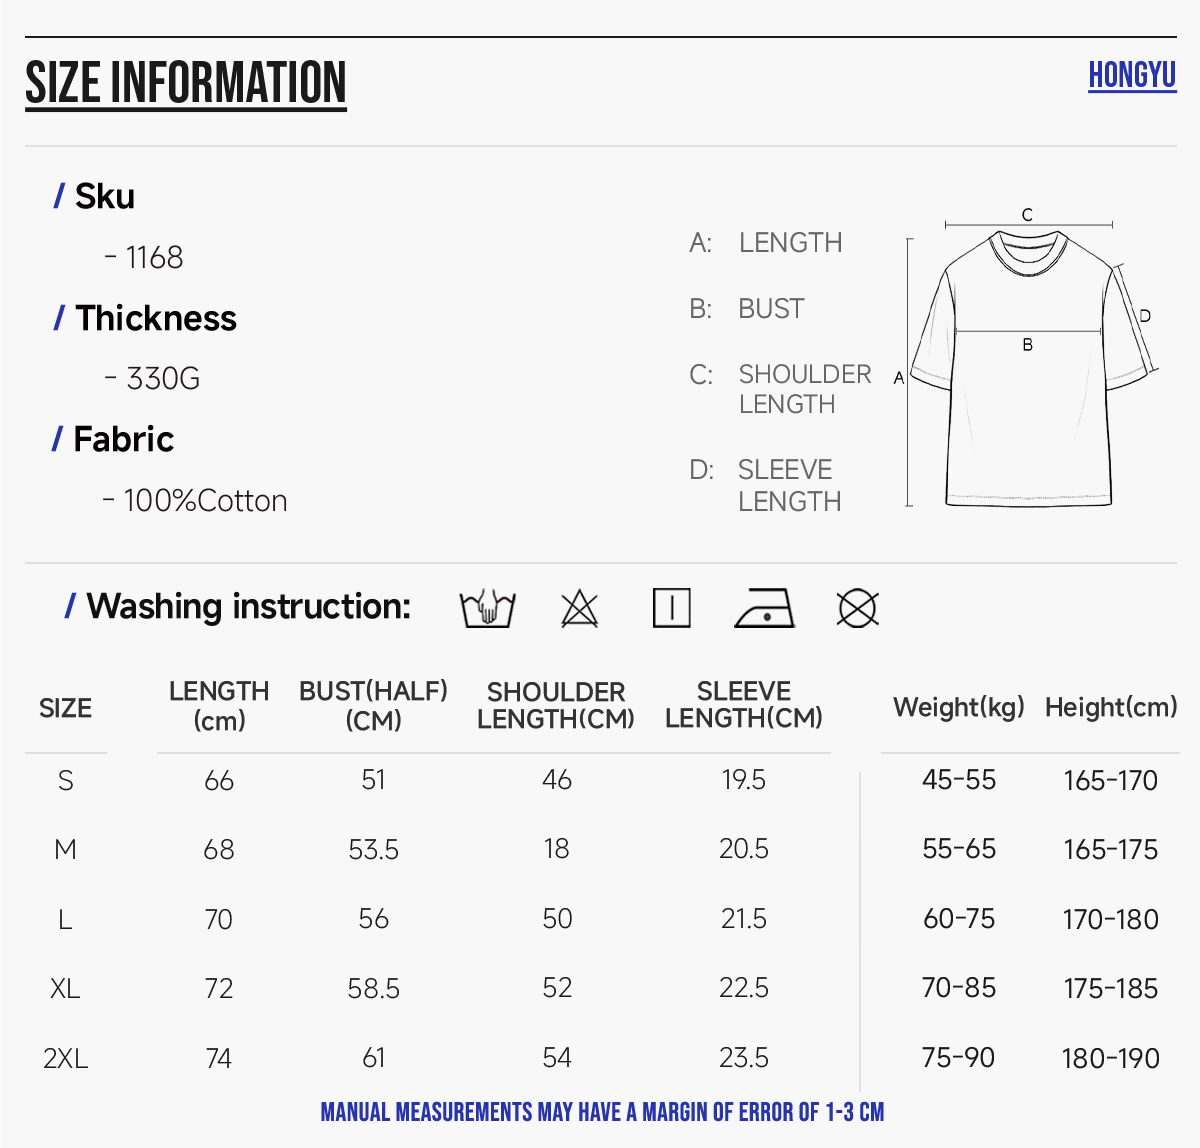The height and width of the screenshot is (1148, 1200).
Task: Click the LENGTH (cm) column header
Action: [219, 706]
